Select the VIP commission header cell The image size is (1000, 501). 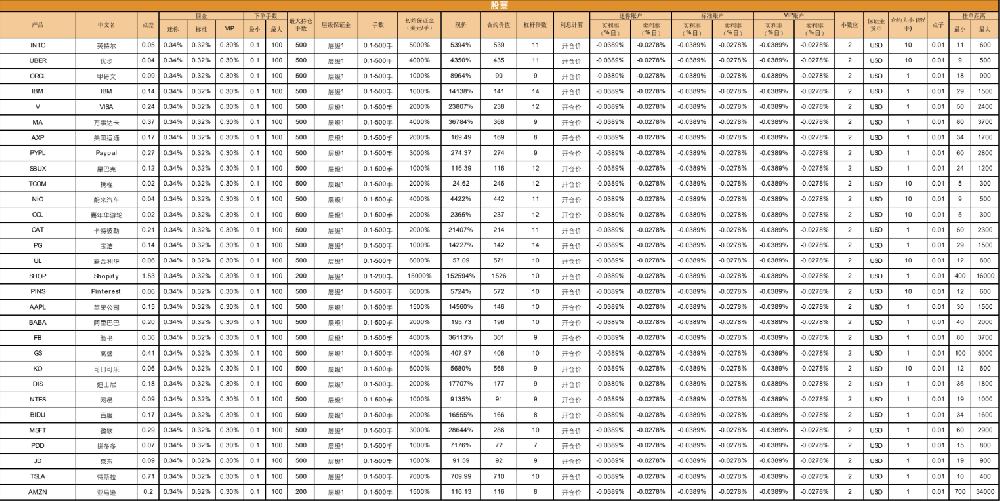coord(230,28)
